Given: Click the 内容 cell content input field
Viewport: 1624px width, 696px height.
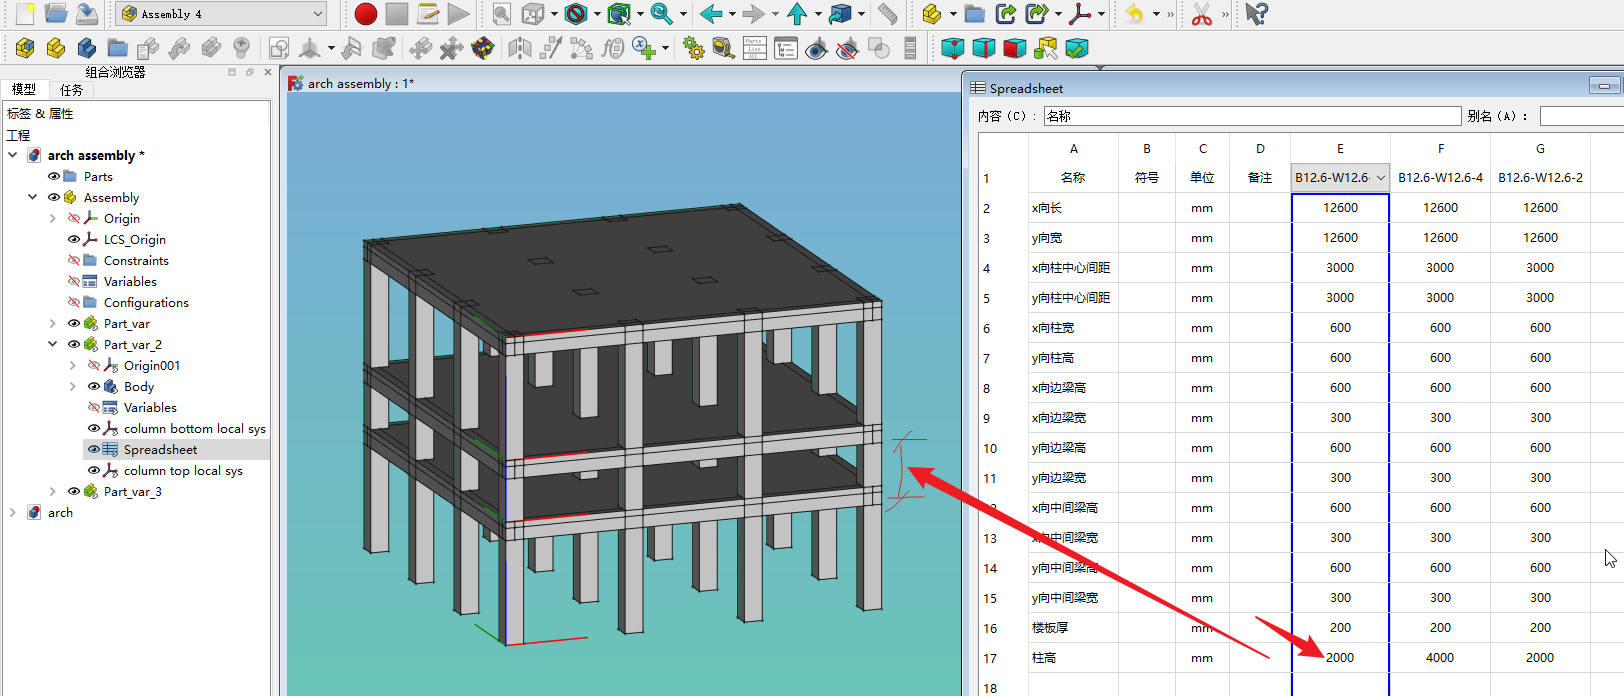Looking at the screenshot, I should pos(1251,117).
